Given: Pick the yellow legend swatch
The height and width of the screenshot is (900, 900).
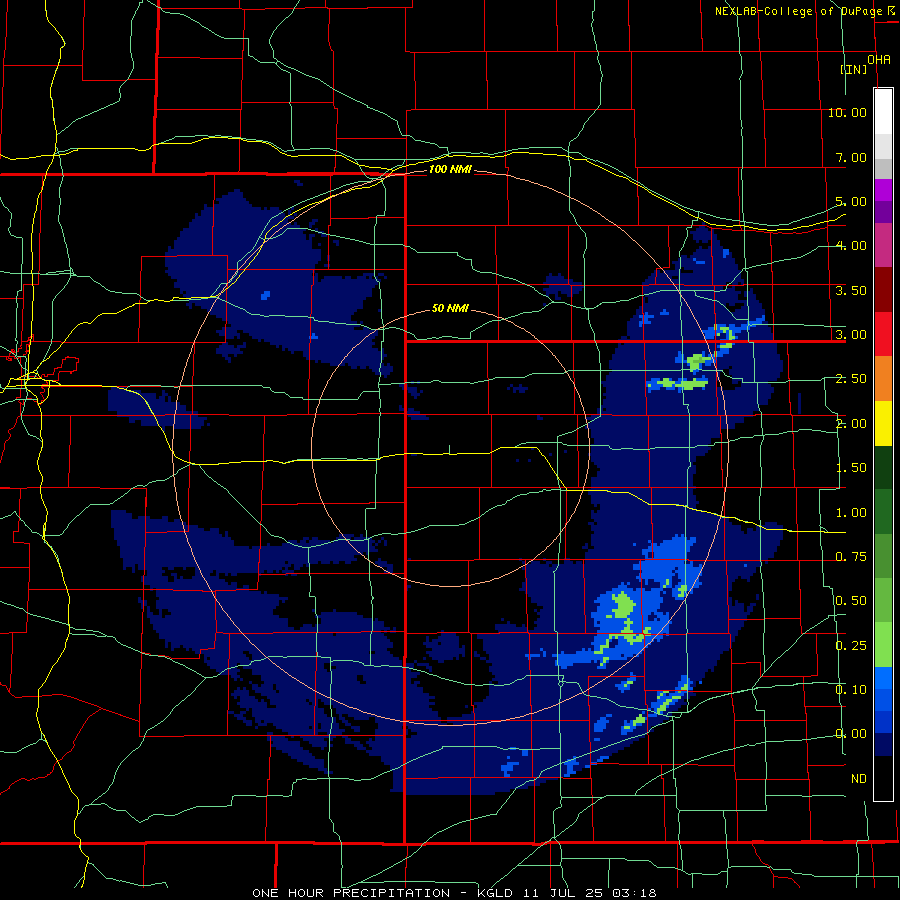Looking at the screenshot, I should click(883, 424).
